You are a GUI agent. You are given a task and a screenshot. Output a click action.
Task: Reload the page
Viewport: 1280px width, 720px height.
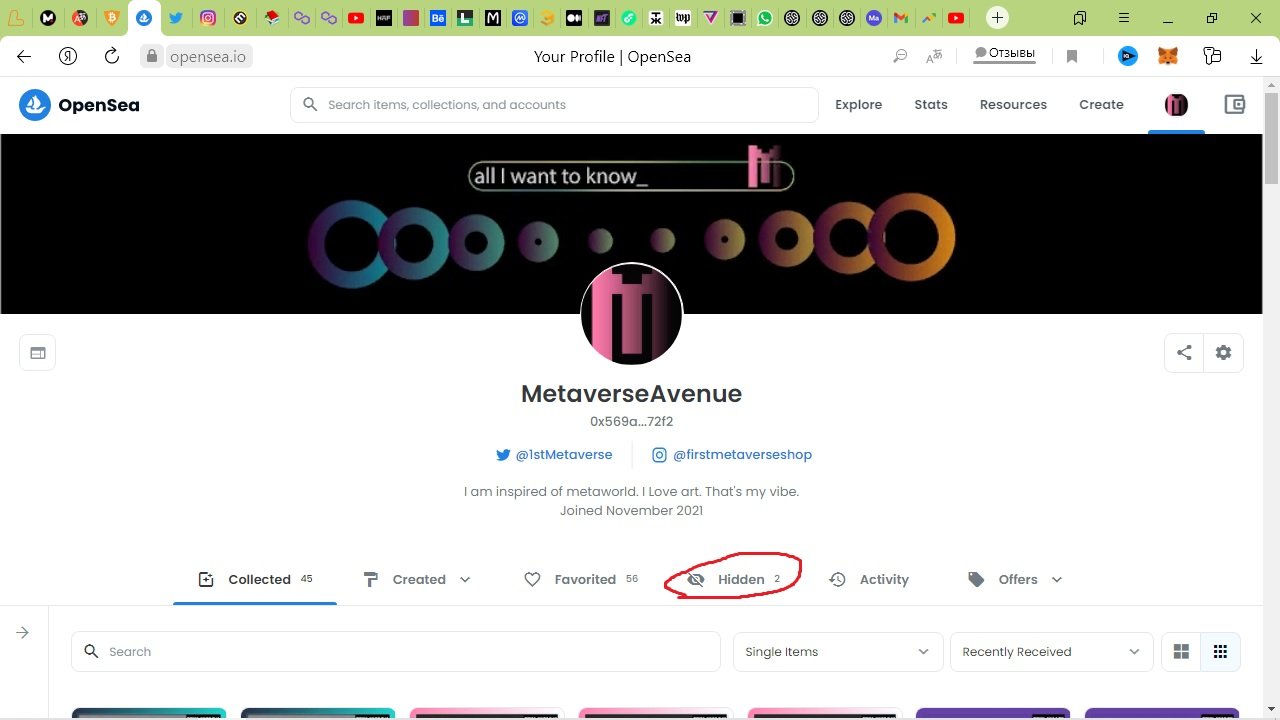point(112,57)
